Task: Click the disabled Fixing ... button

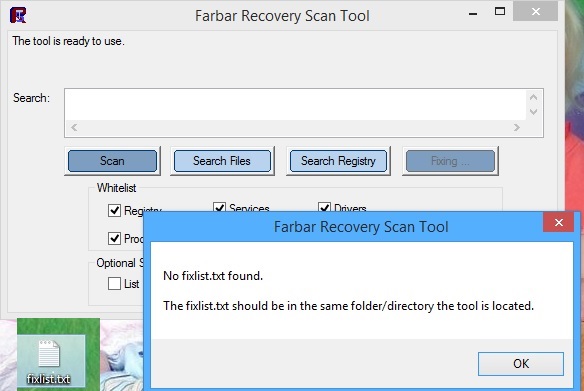Action: [x=450, y=161]
